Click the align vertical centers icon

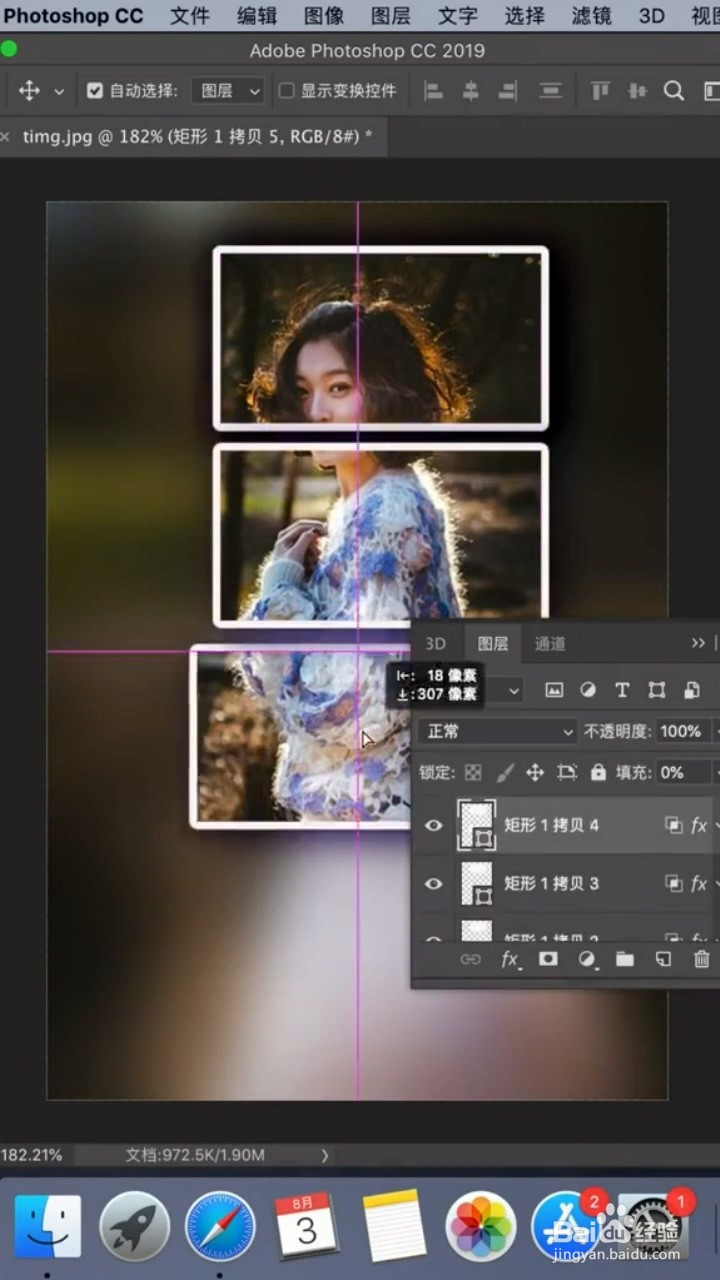(637, 91)
